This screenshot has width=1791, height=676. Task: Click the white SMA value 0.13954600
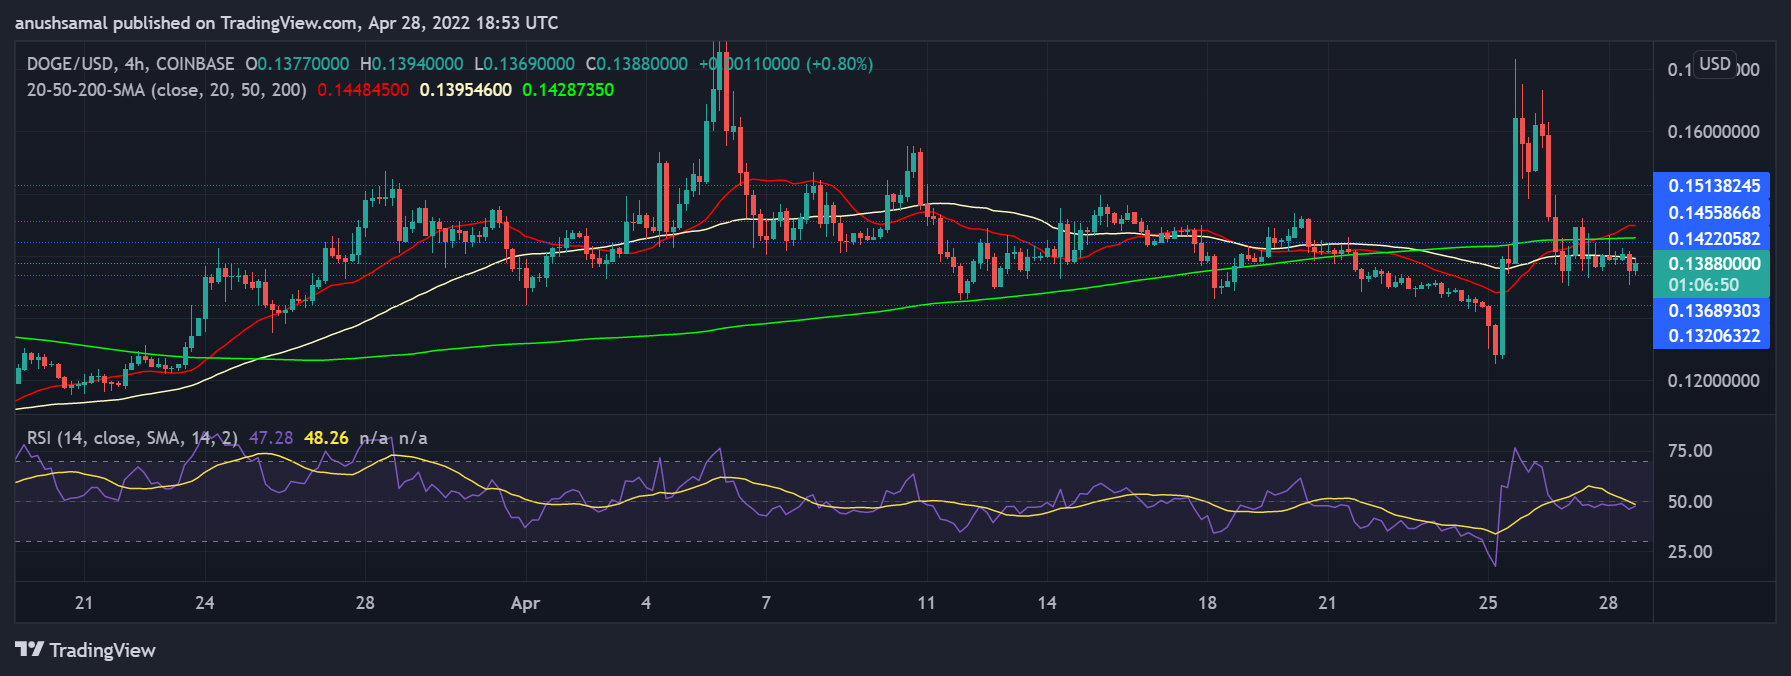click(465, 90)
